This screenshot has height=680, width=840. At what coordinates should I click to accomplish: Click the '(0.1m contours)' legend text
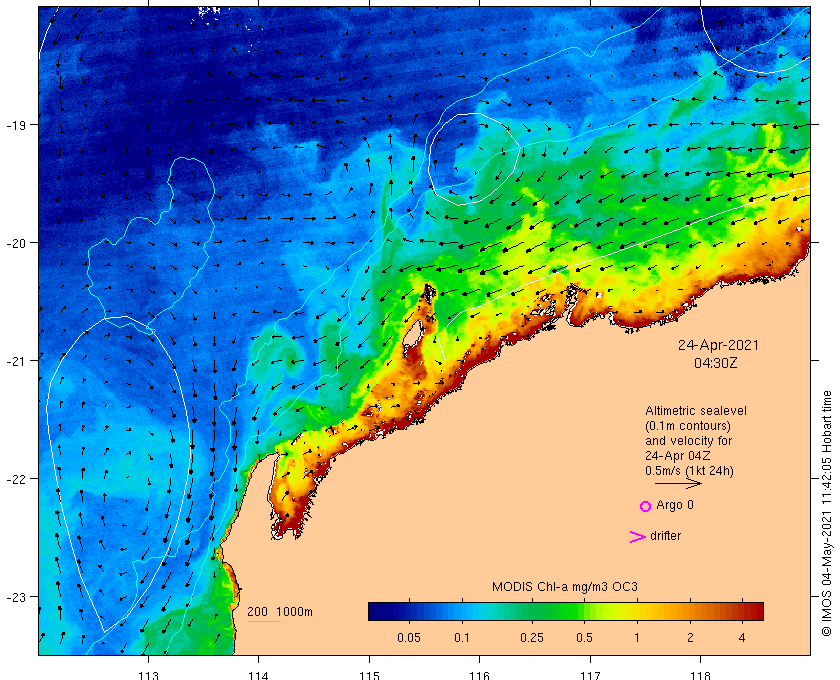tap(688, 426)
